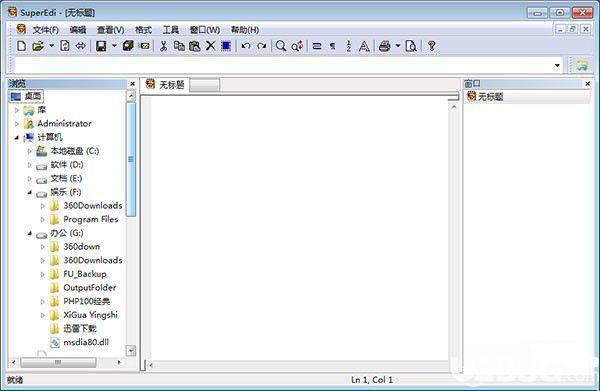Image resolution: width=600 pixels, height=391 pixels.
Task: Click the Save floppy disk icon
Action: coord(101,46)
